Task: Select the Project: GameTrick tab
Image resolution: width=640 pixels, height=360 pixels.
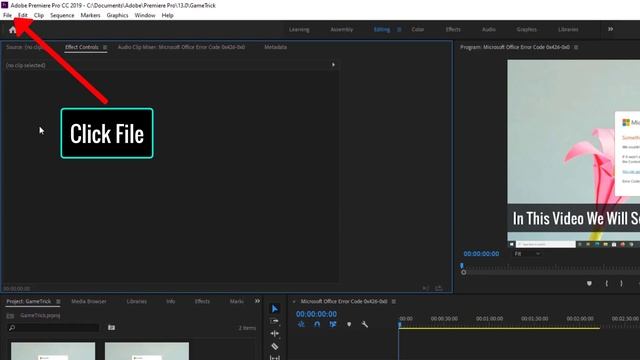Action: [x=29, y=301]
